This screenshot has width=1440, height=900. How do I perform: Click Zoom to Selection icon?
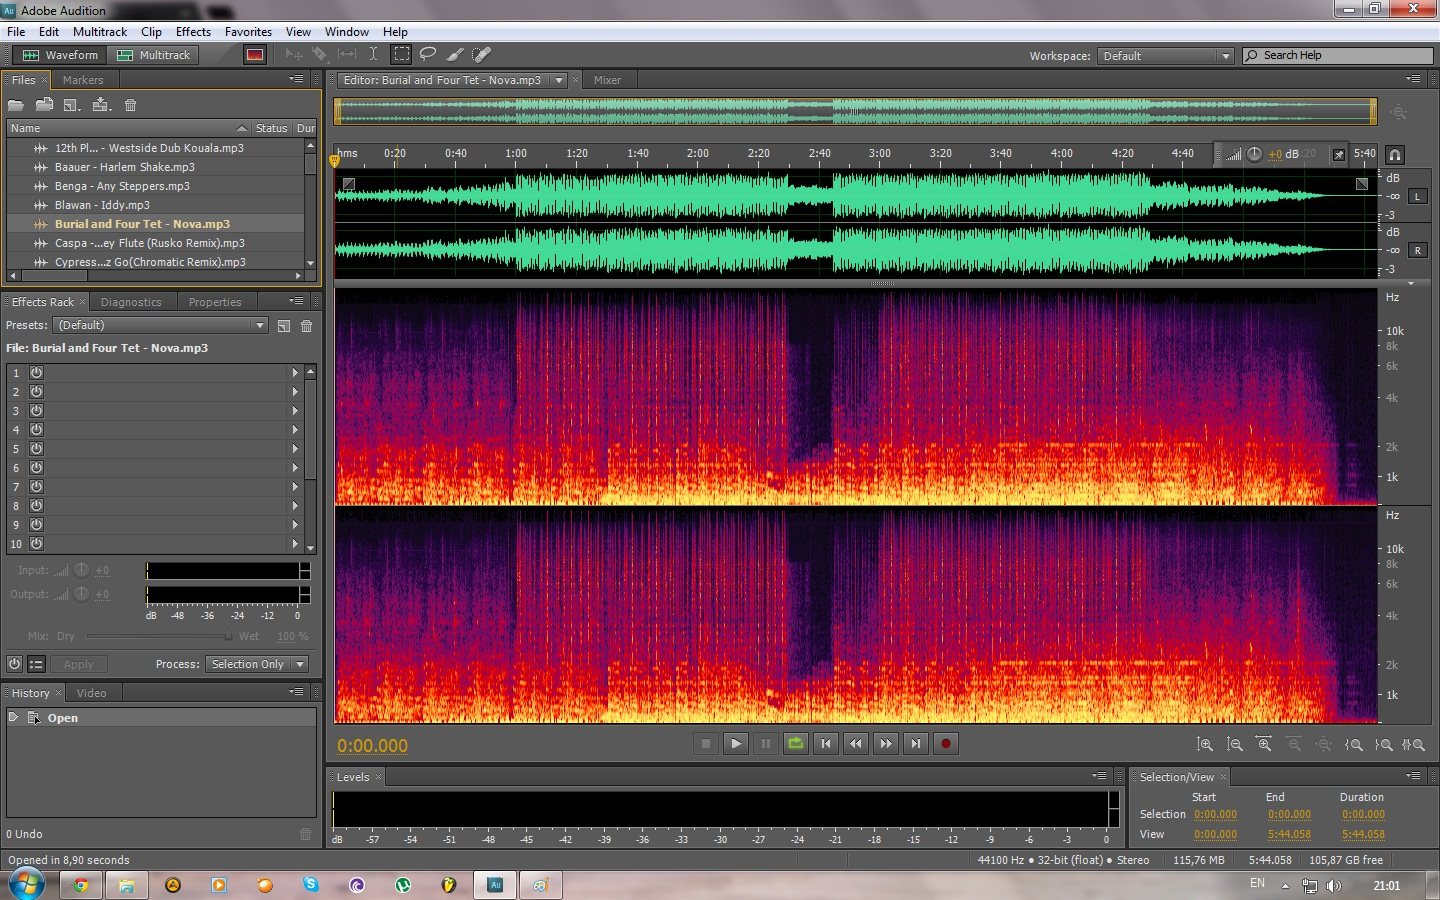click(x=1413, y=745)
